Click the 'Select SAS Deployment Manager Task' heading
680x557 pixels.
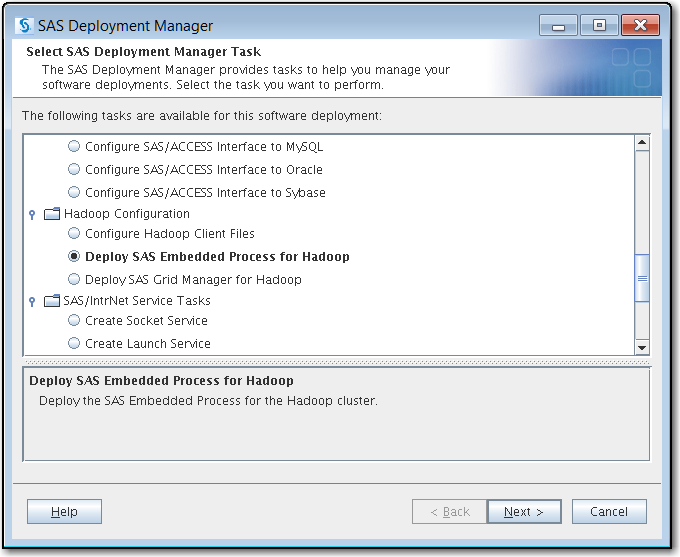144,52
